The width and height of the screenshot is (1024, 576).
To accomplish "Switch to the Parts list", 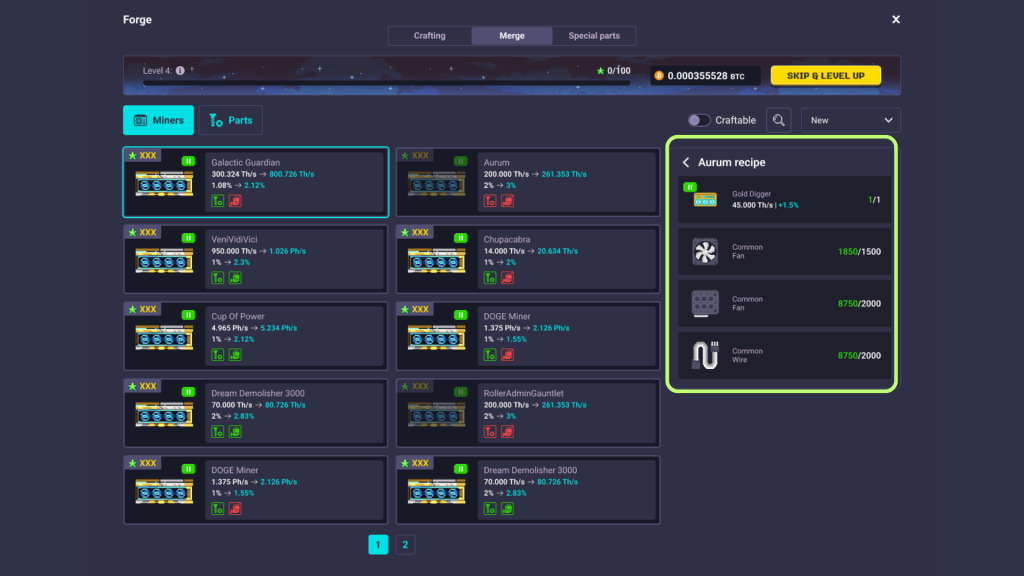I will pos(230,120).
